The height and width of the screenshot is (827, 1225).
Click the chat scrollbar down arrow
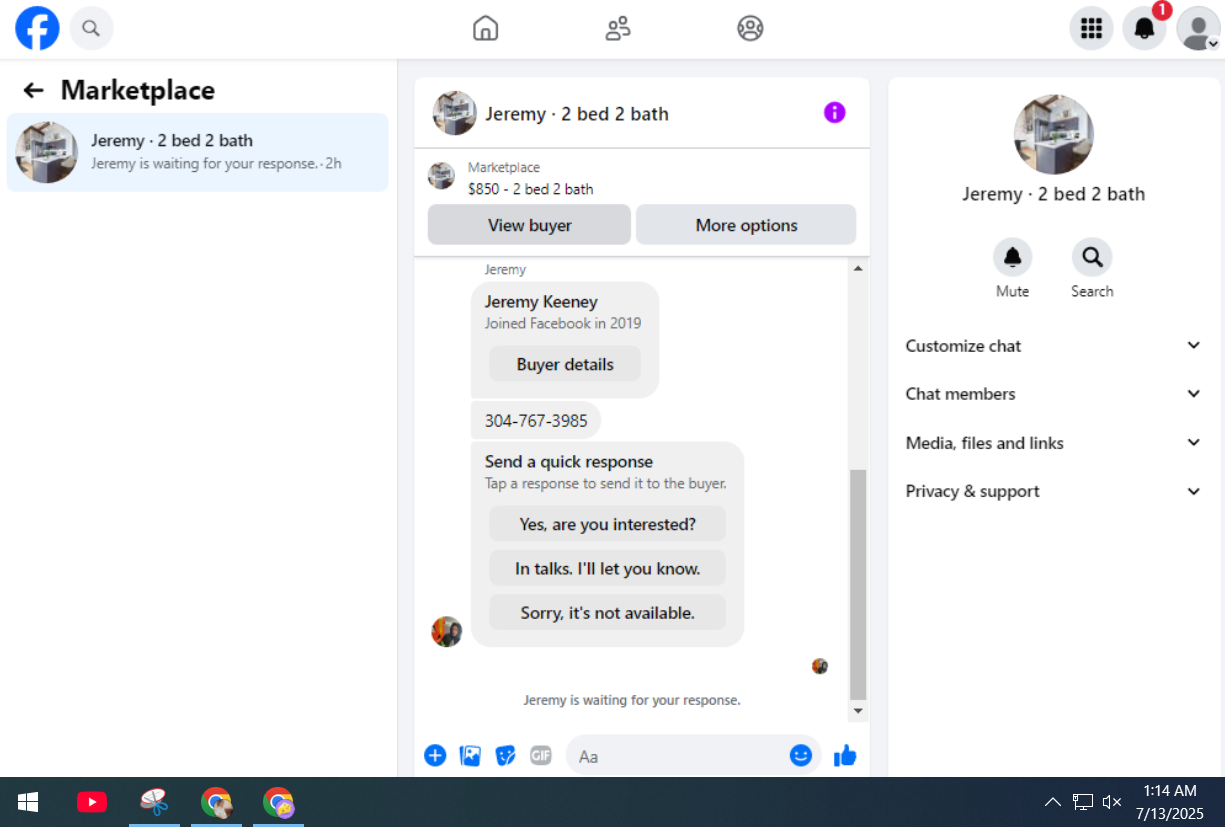[857, 711]
